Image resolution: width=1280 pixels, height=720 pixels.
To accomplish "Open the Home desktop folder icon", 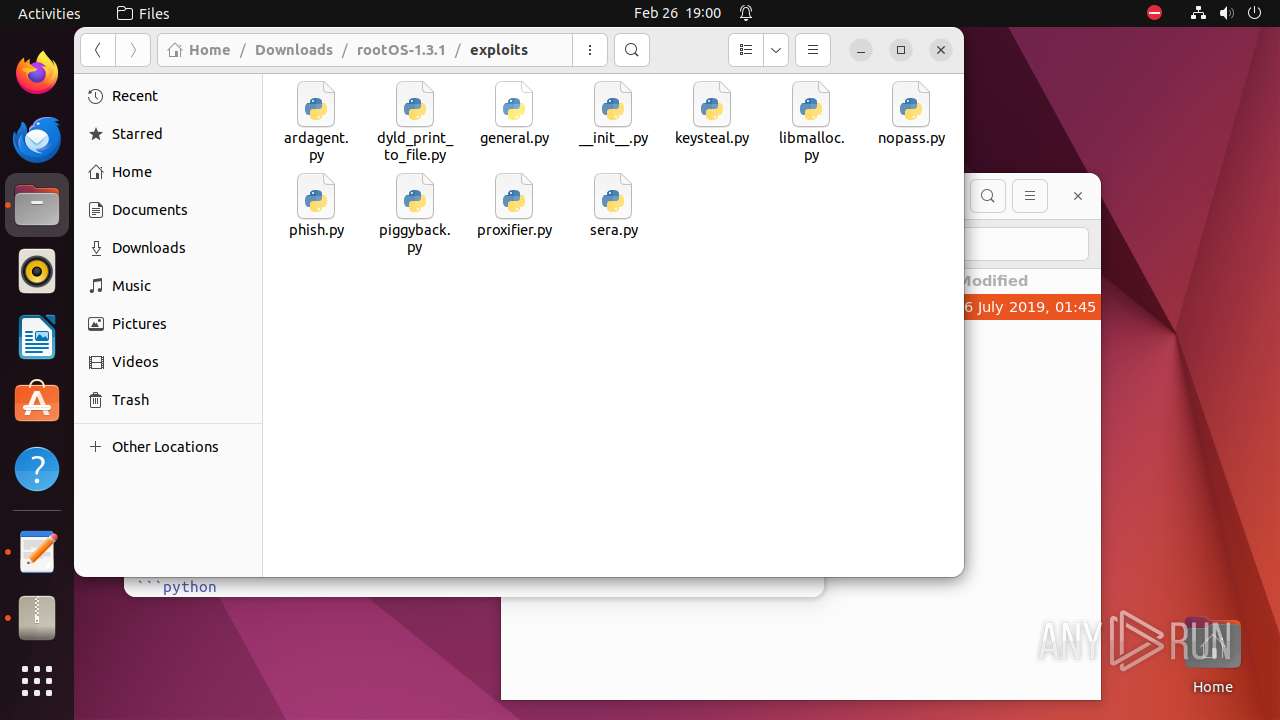I will 1212,655.
